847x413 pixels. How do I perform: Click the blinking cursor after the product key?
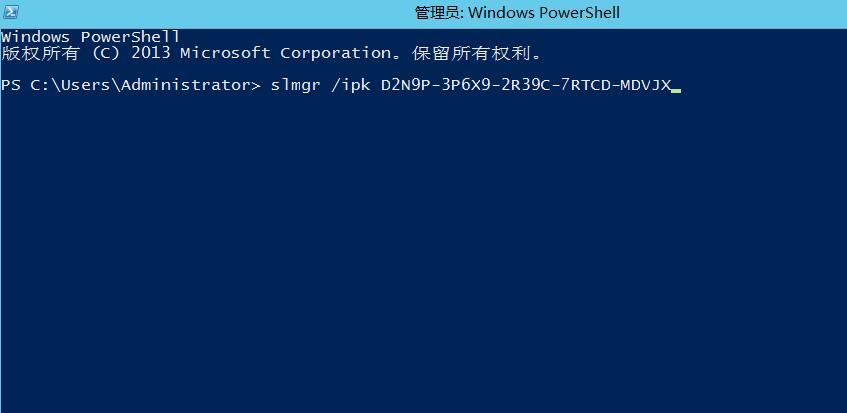(676, 91)
